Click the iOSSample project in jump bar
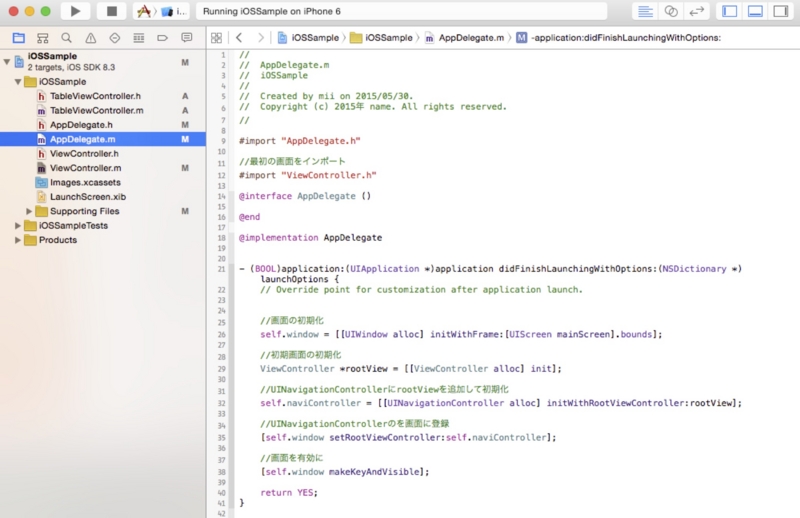This screenshot has height=518, width=800. pos(308,38)
